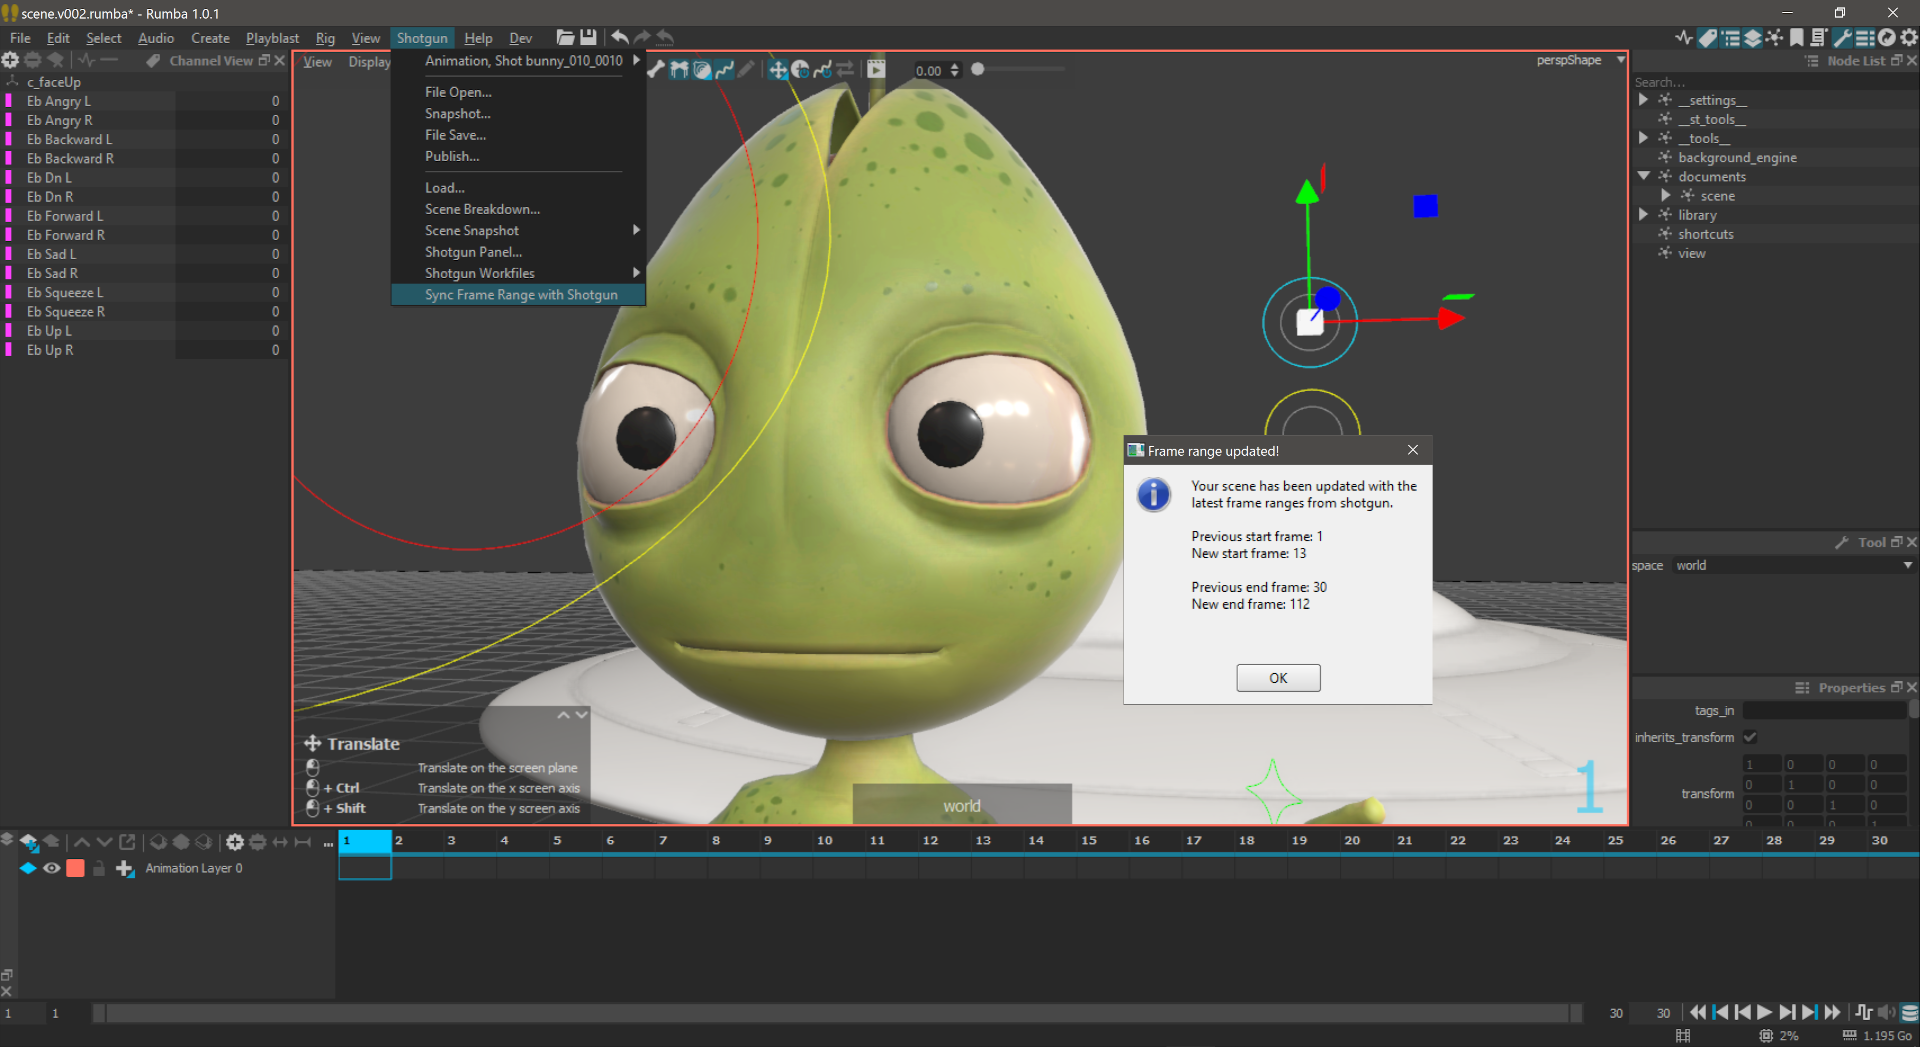Image resolution: width=1920 pixels, height=1047 pixels.
Task: Open the node graph network icon
Action: pyautogui.click(x=1775, y=38)
